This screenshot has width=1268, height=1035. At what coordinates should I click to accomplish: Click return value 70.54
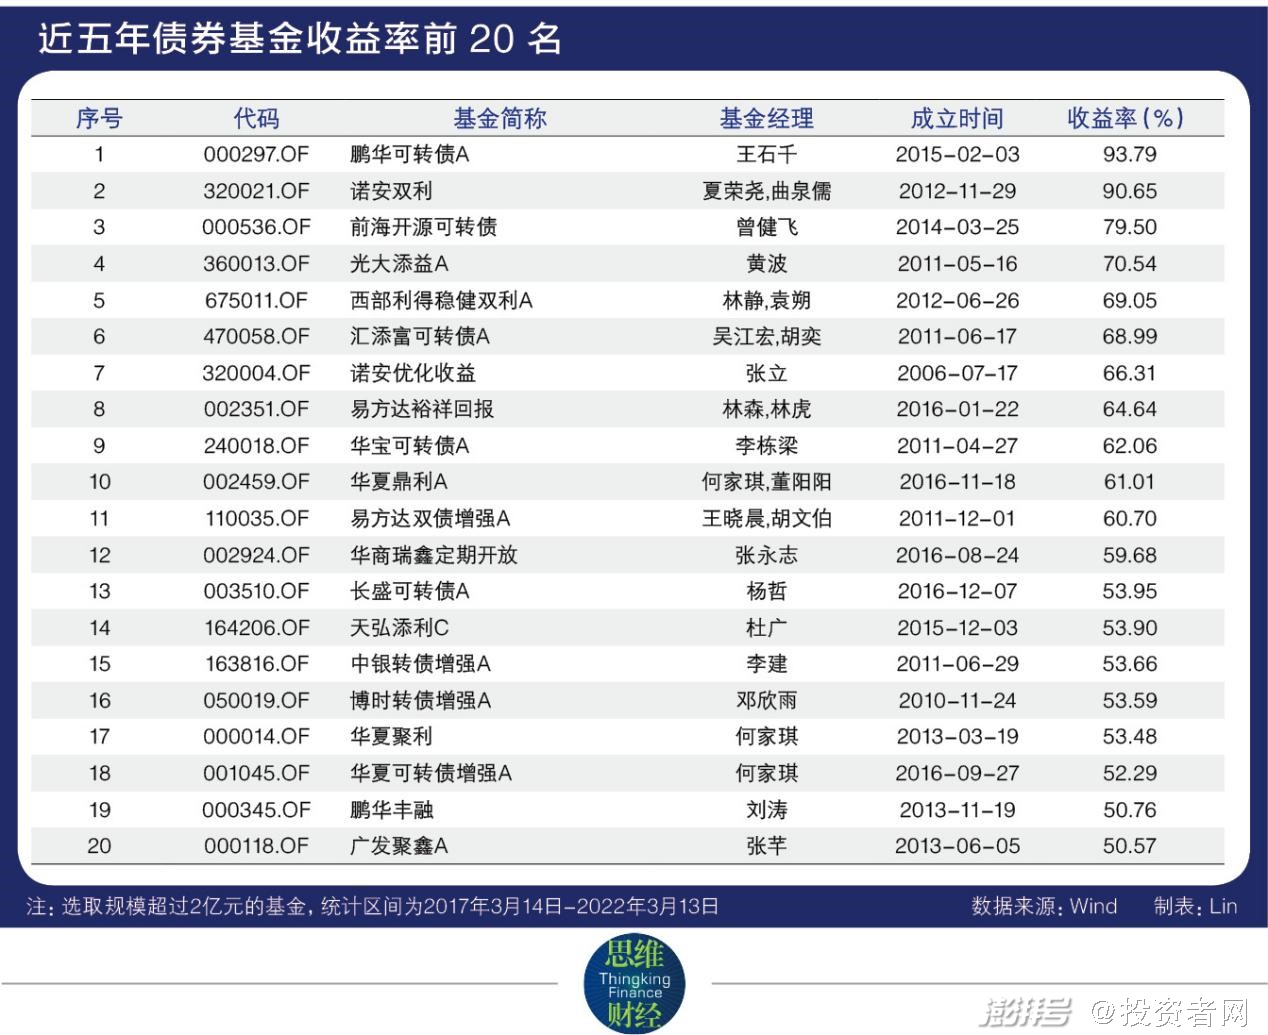point(1130,264)
